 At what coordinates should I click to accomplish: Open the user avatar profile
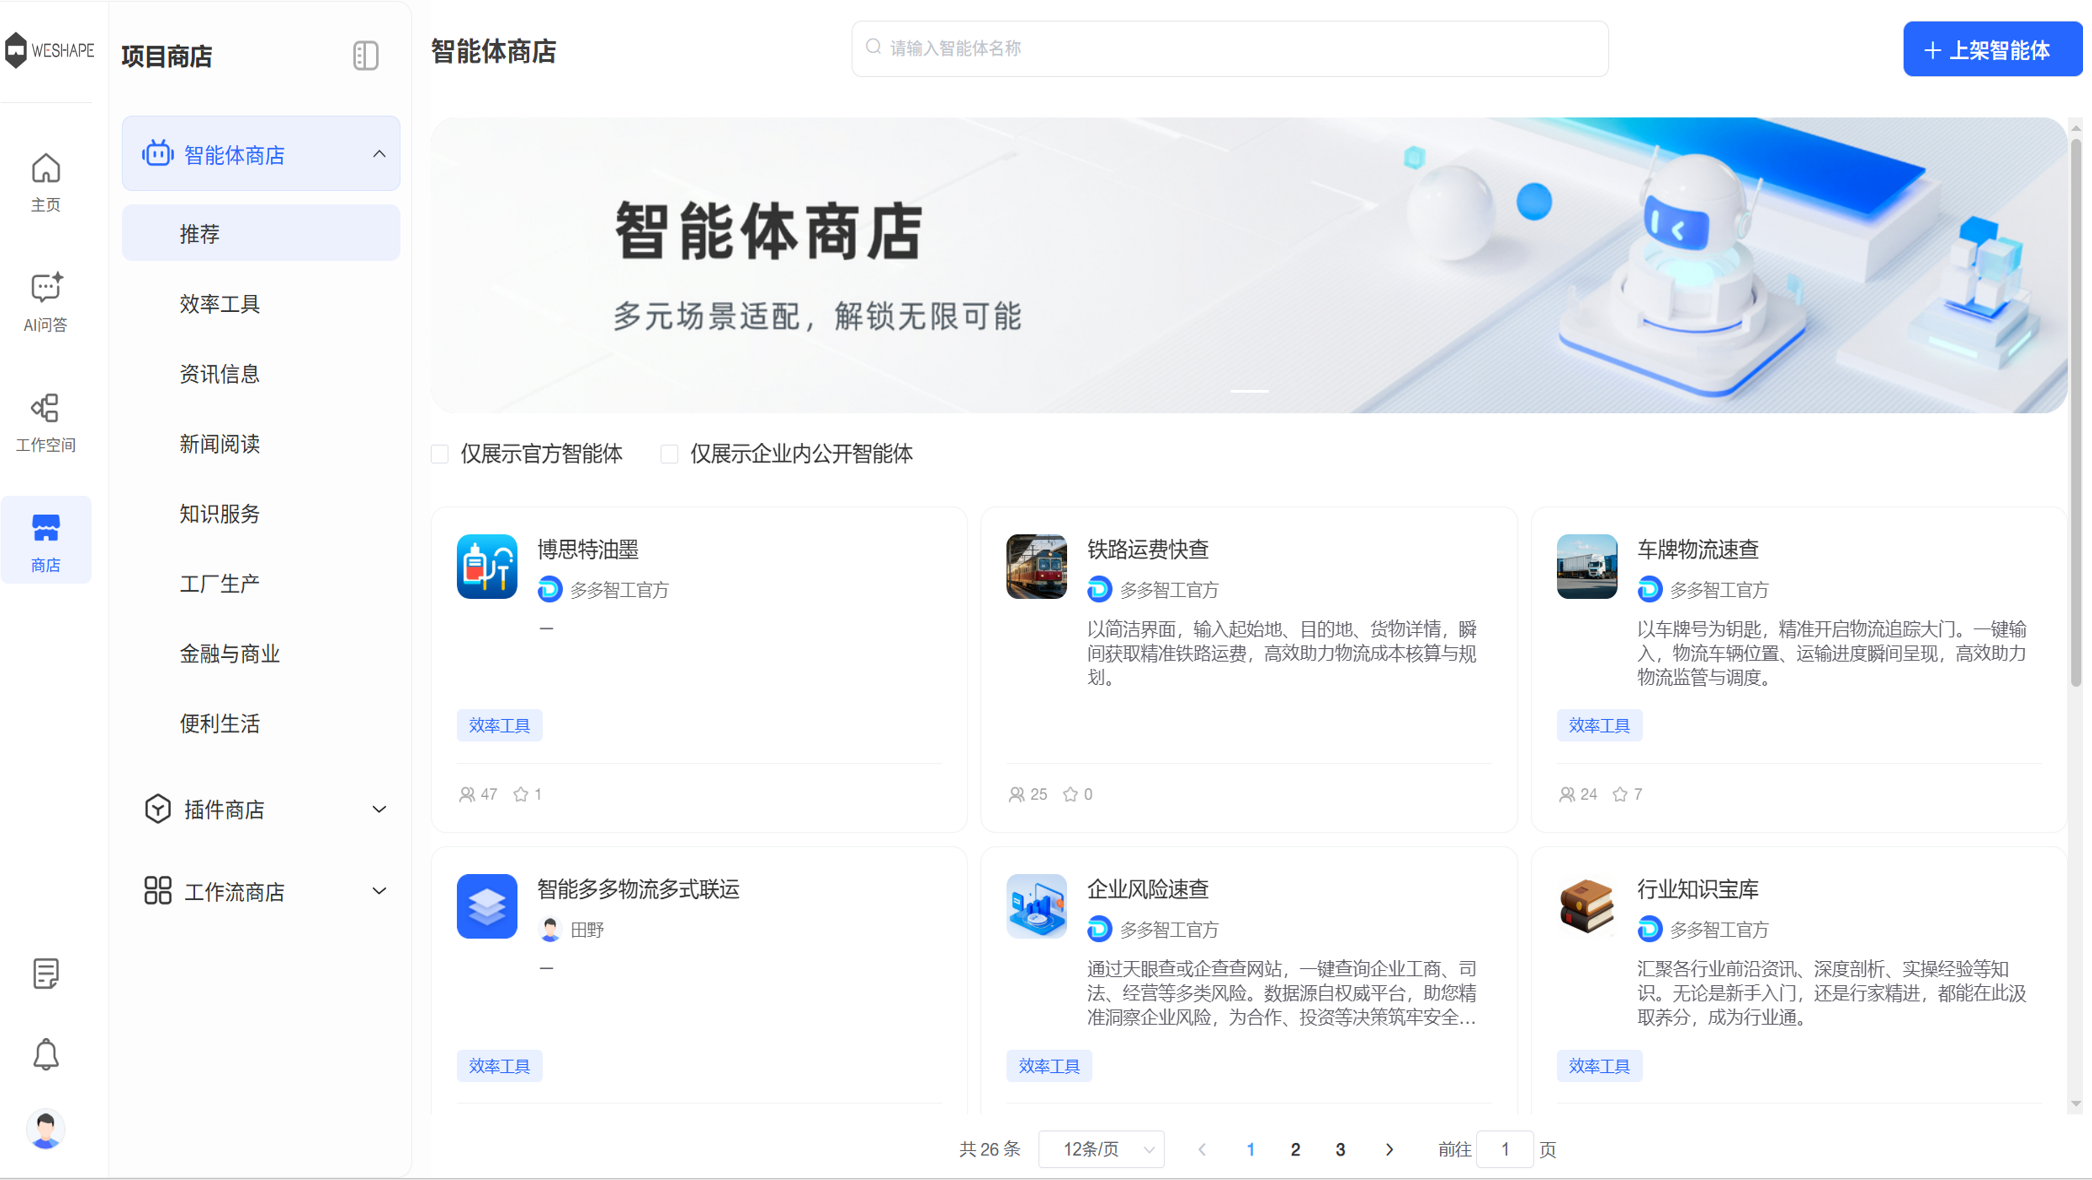pyautogui.click(x=45, y=1129)
